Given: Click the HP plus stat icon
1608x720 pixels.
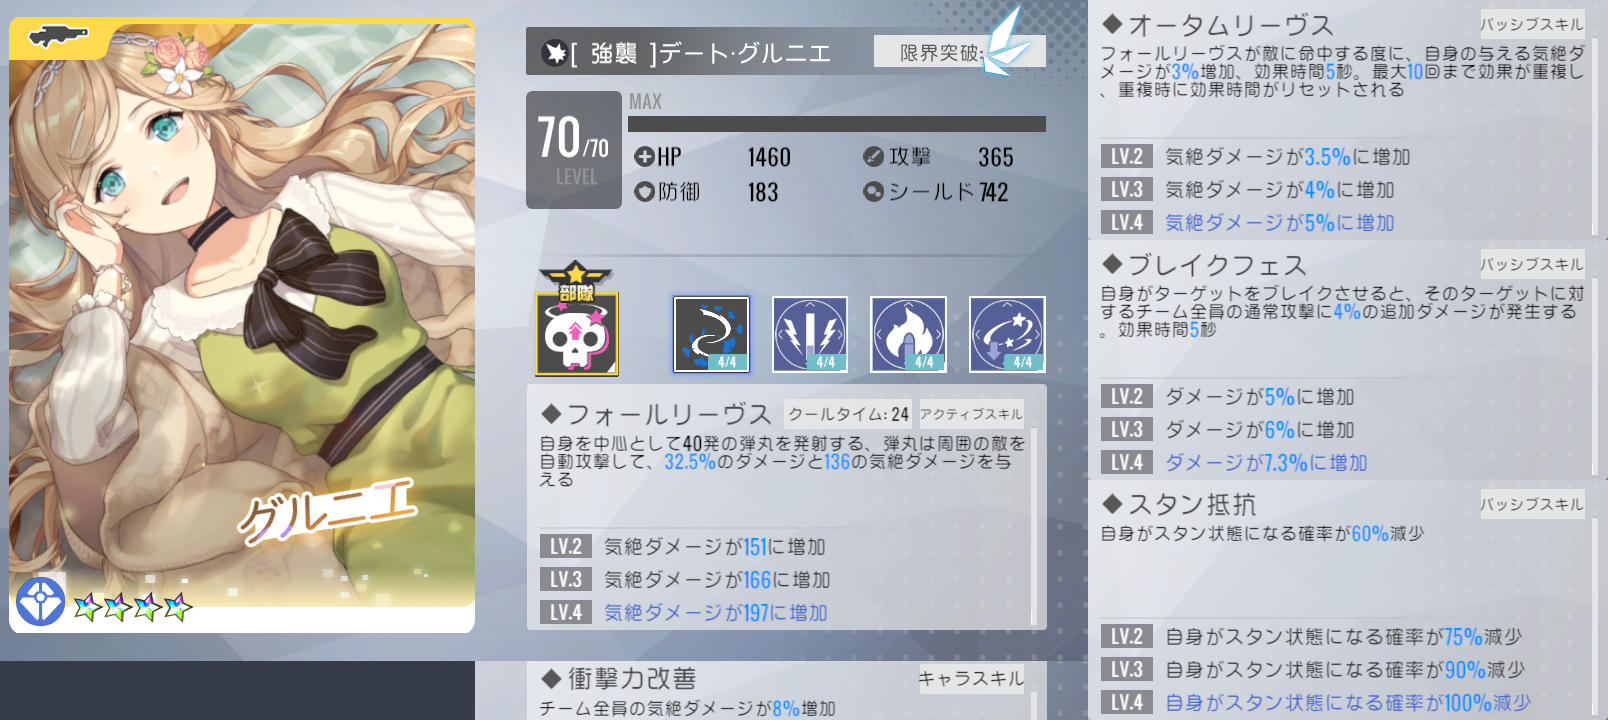Looking at the screenshot, I should pyautogui.click(x=644, y=157).
